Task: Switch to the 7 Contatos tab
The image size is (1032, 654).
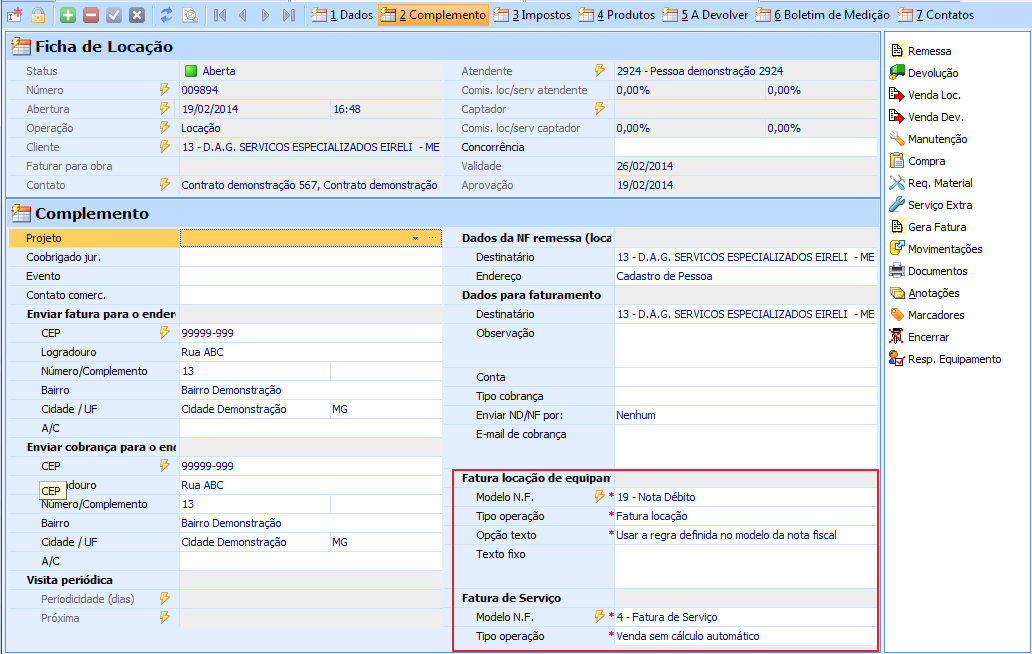Action: tap(936, 14)
